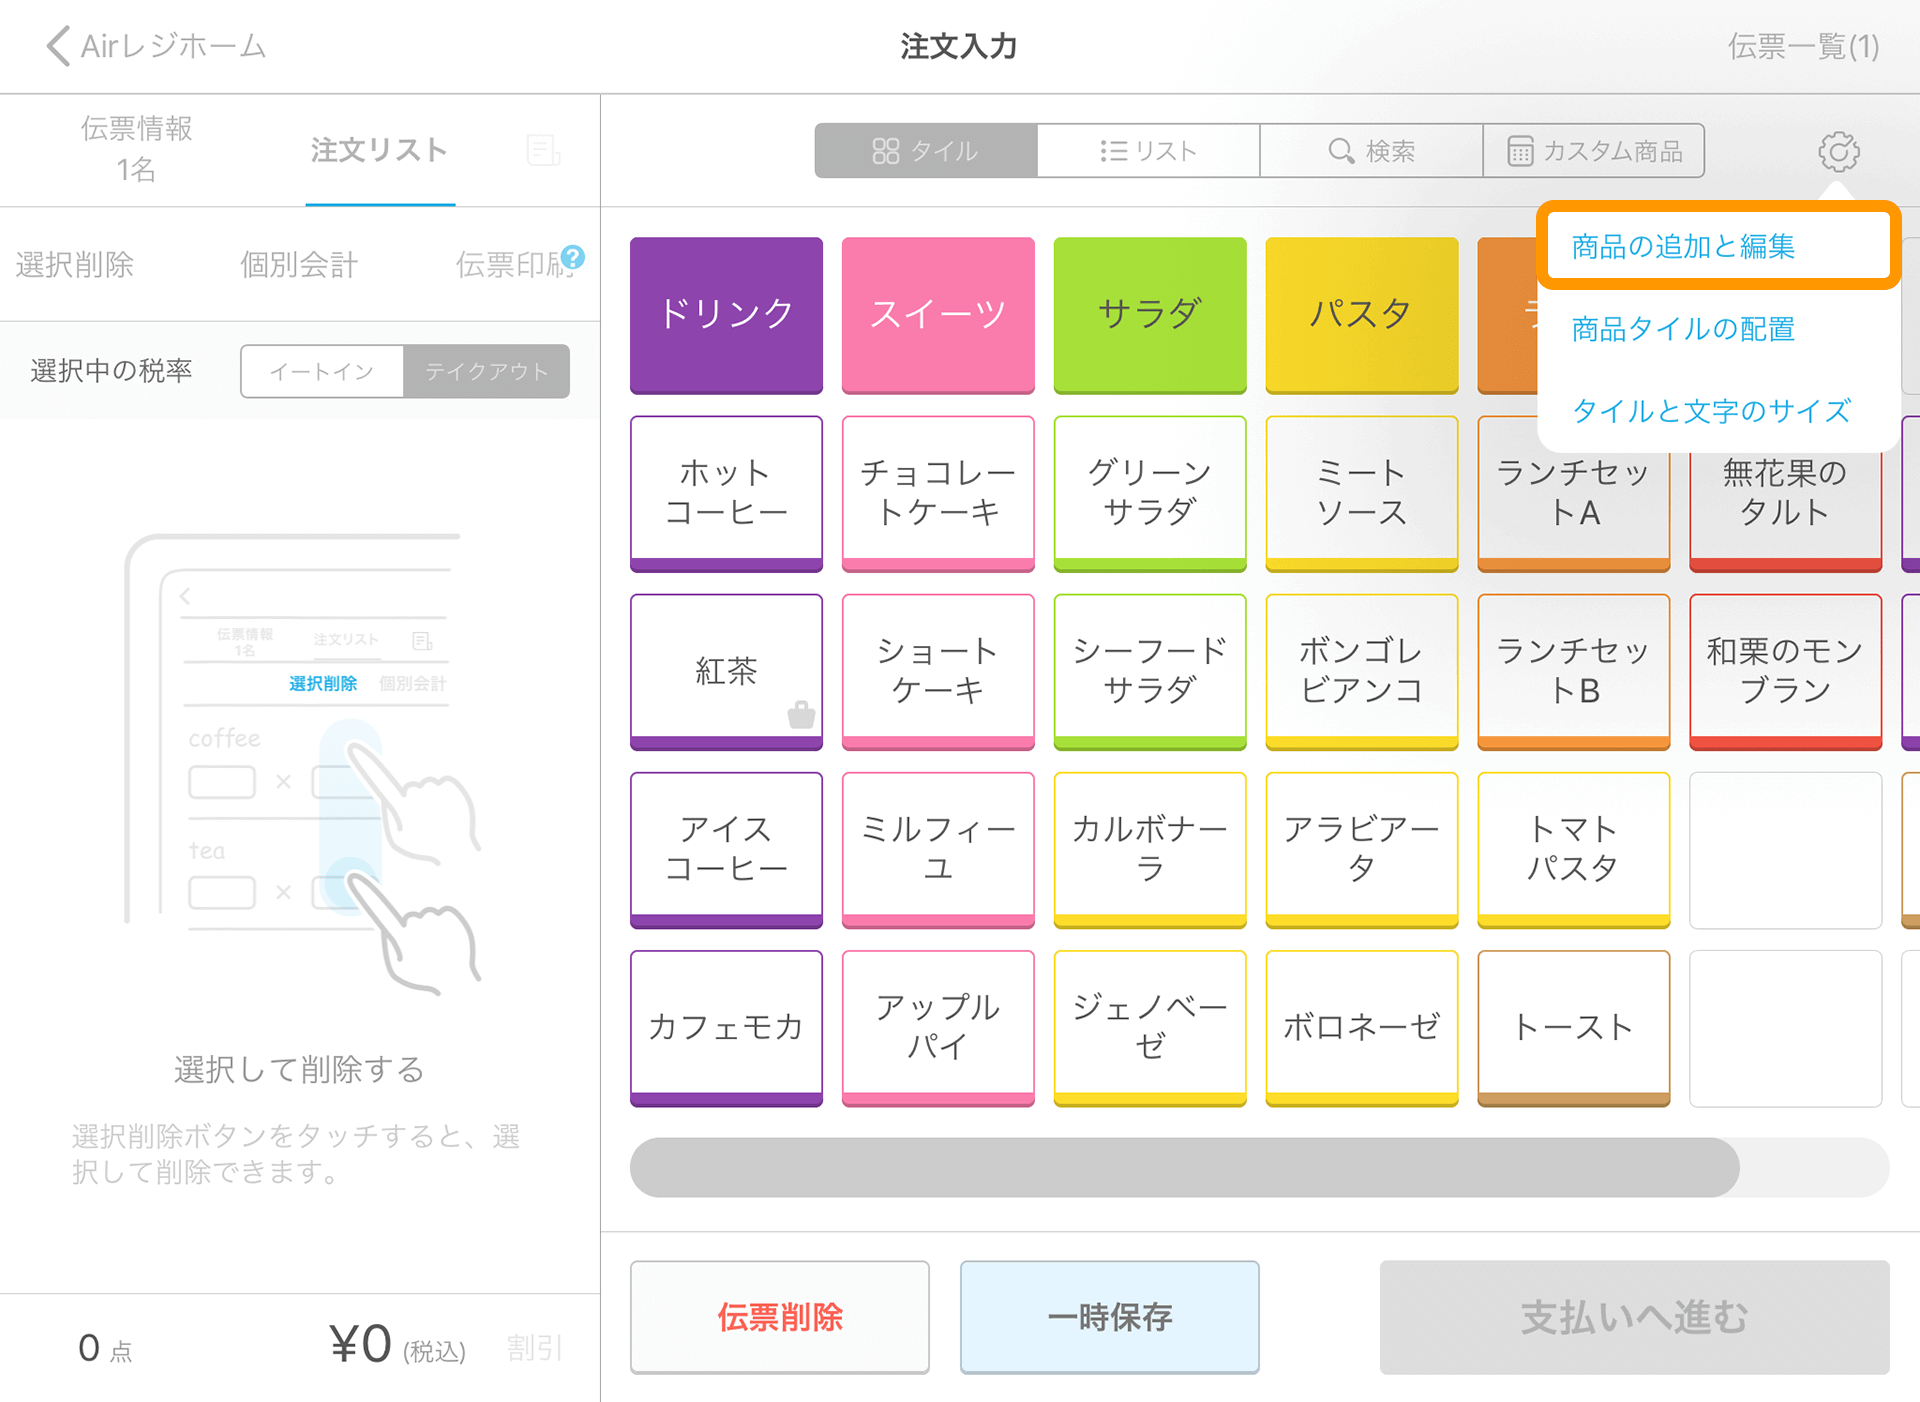Add アイスコーヒー to the order
The height and width of the screenshot is (1402, 1920).
tap(727, 849)
